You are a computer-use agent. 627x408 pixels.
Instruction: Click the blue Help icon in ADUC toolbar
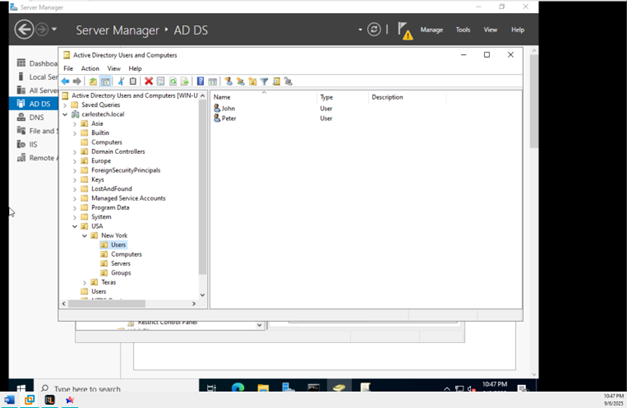point(200,82)
